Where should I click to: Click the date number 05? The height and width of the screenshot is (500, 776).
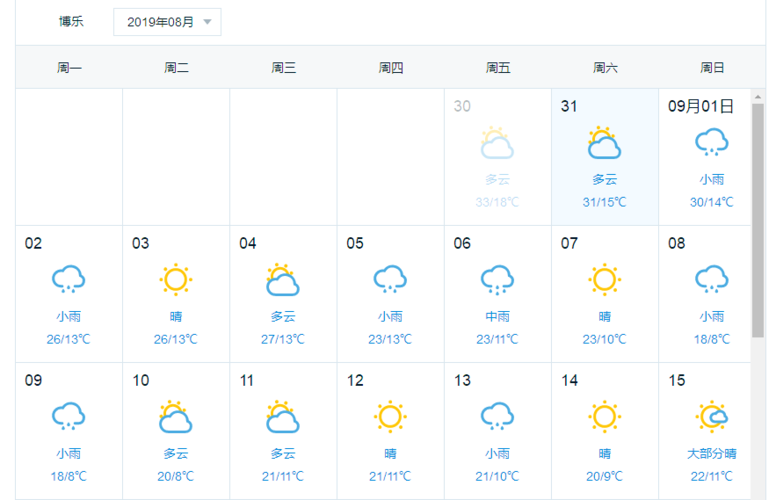[x=355, y=243]
